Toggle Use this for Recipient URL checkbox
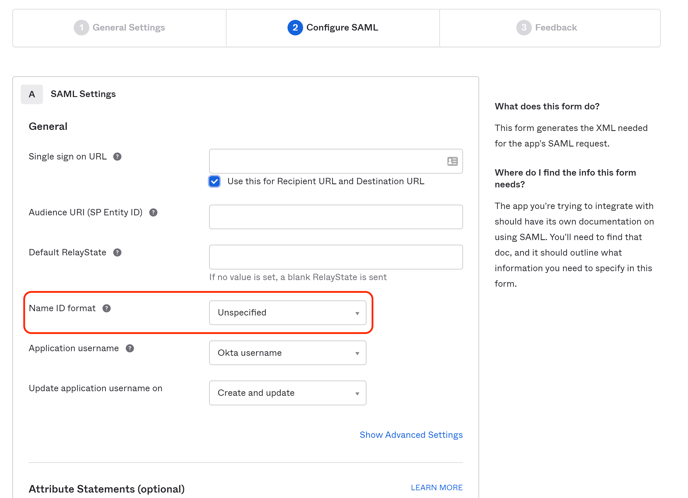 point(215,182)
